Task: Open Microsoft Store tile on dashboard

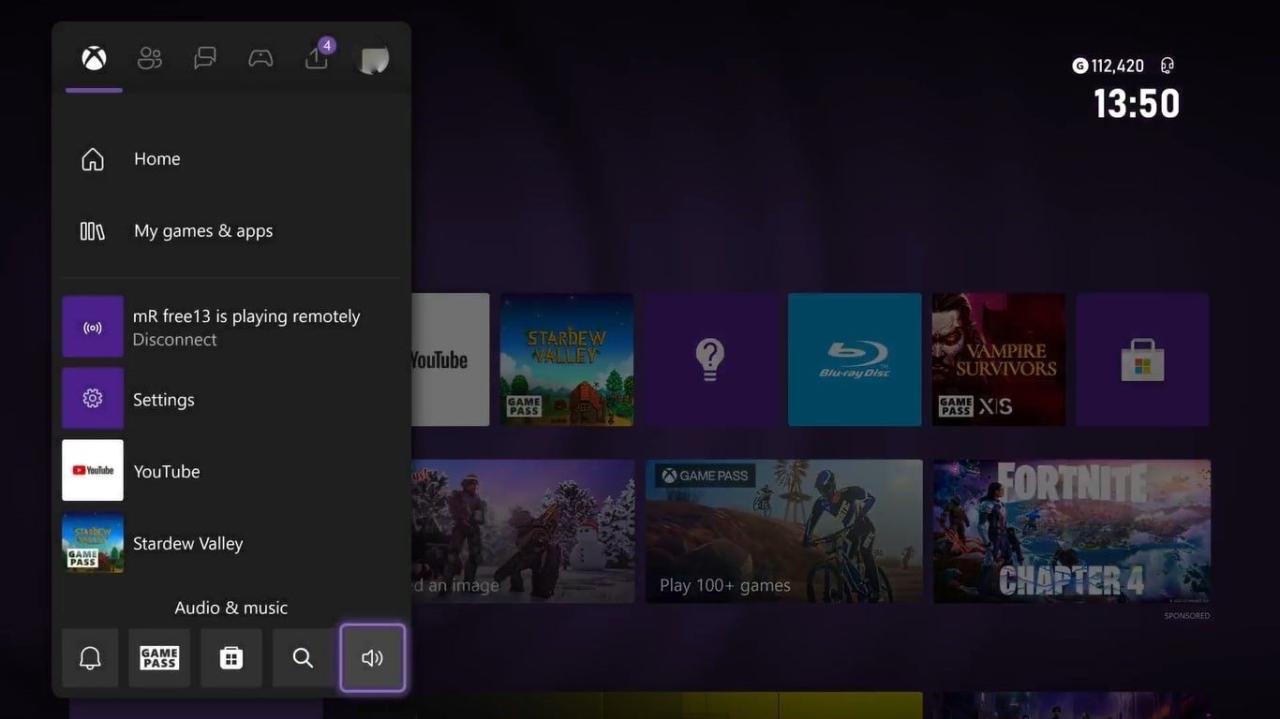Action: coord(1143,360)
